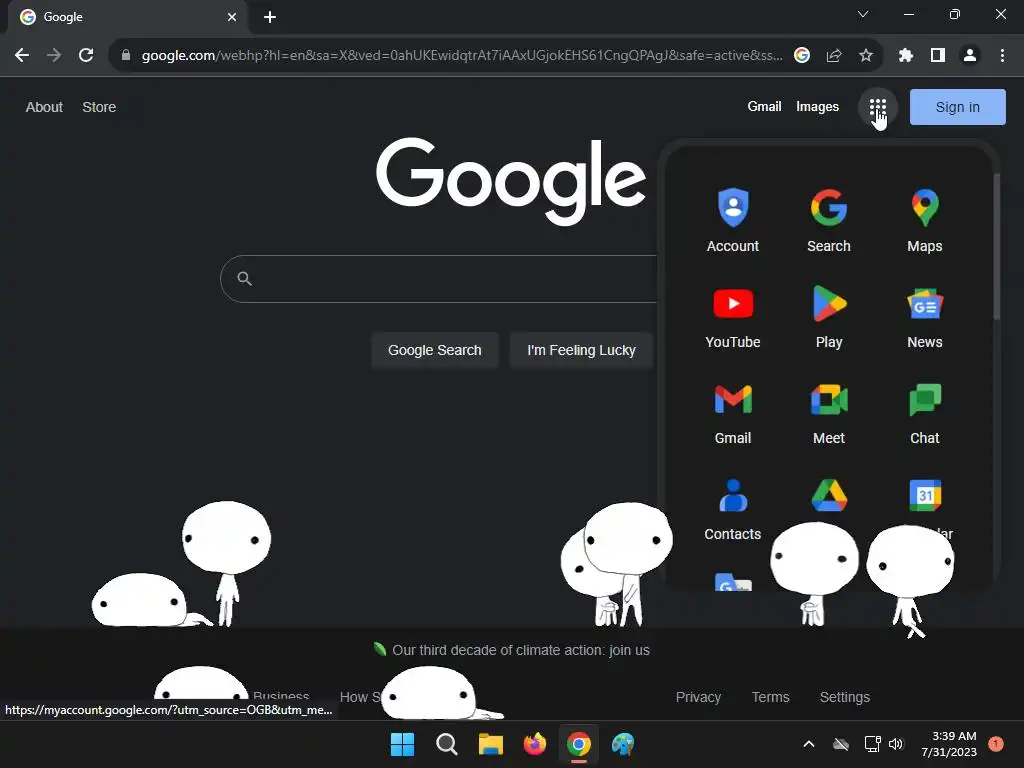Image resolution: width=1024 pixels, height=768 pixels.
Task: Open Search app in apps panel
Action: coord(829,220)
